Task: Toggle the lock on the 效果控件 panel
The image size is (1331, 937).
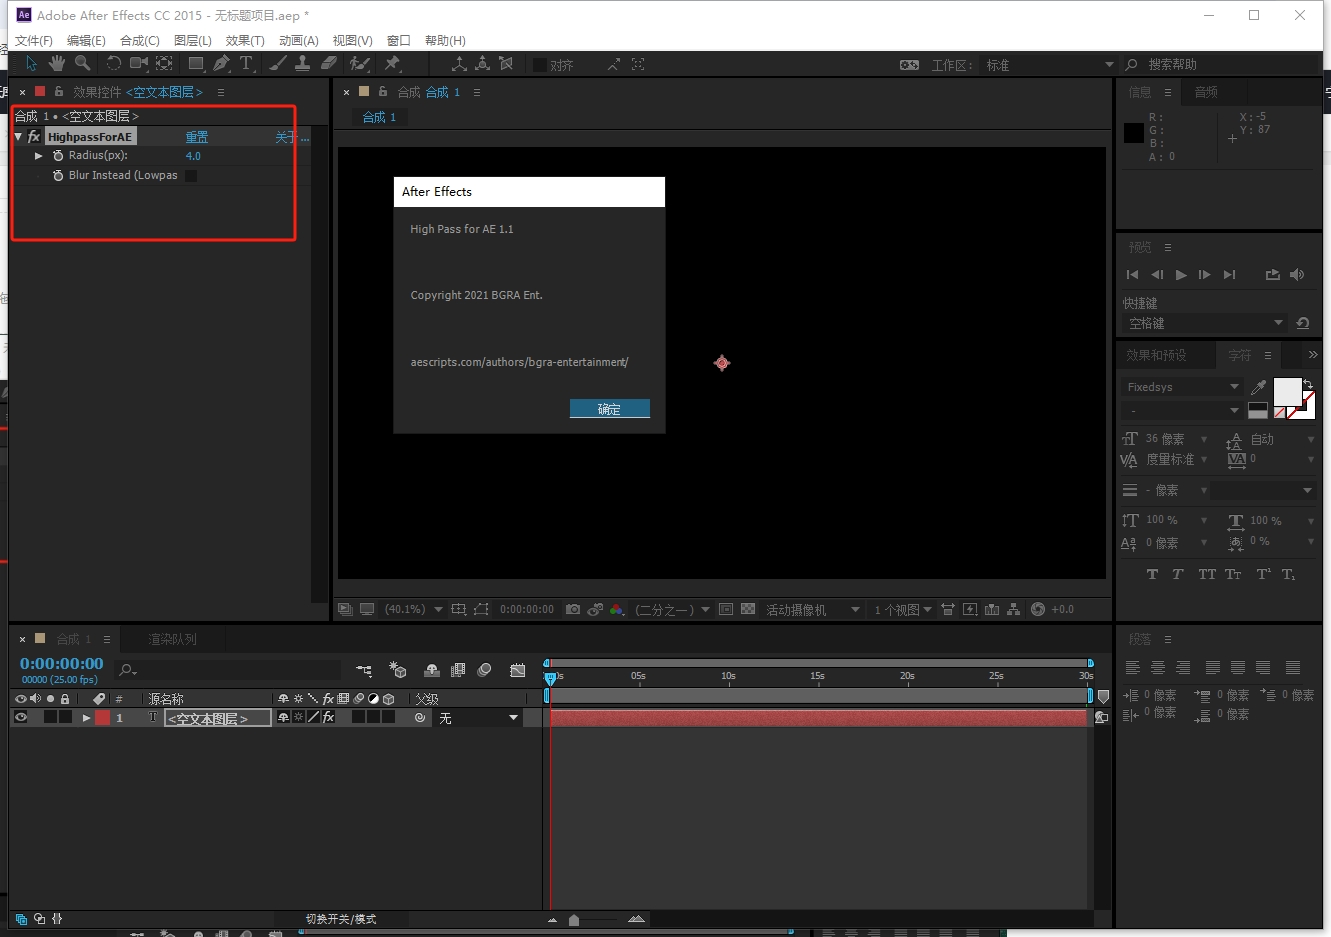Action: pyautogui.click(x=59, y=91)
